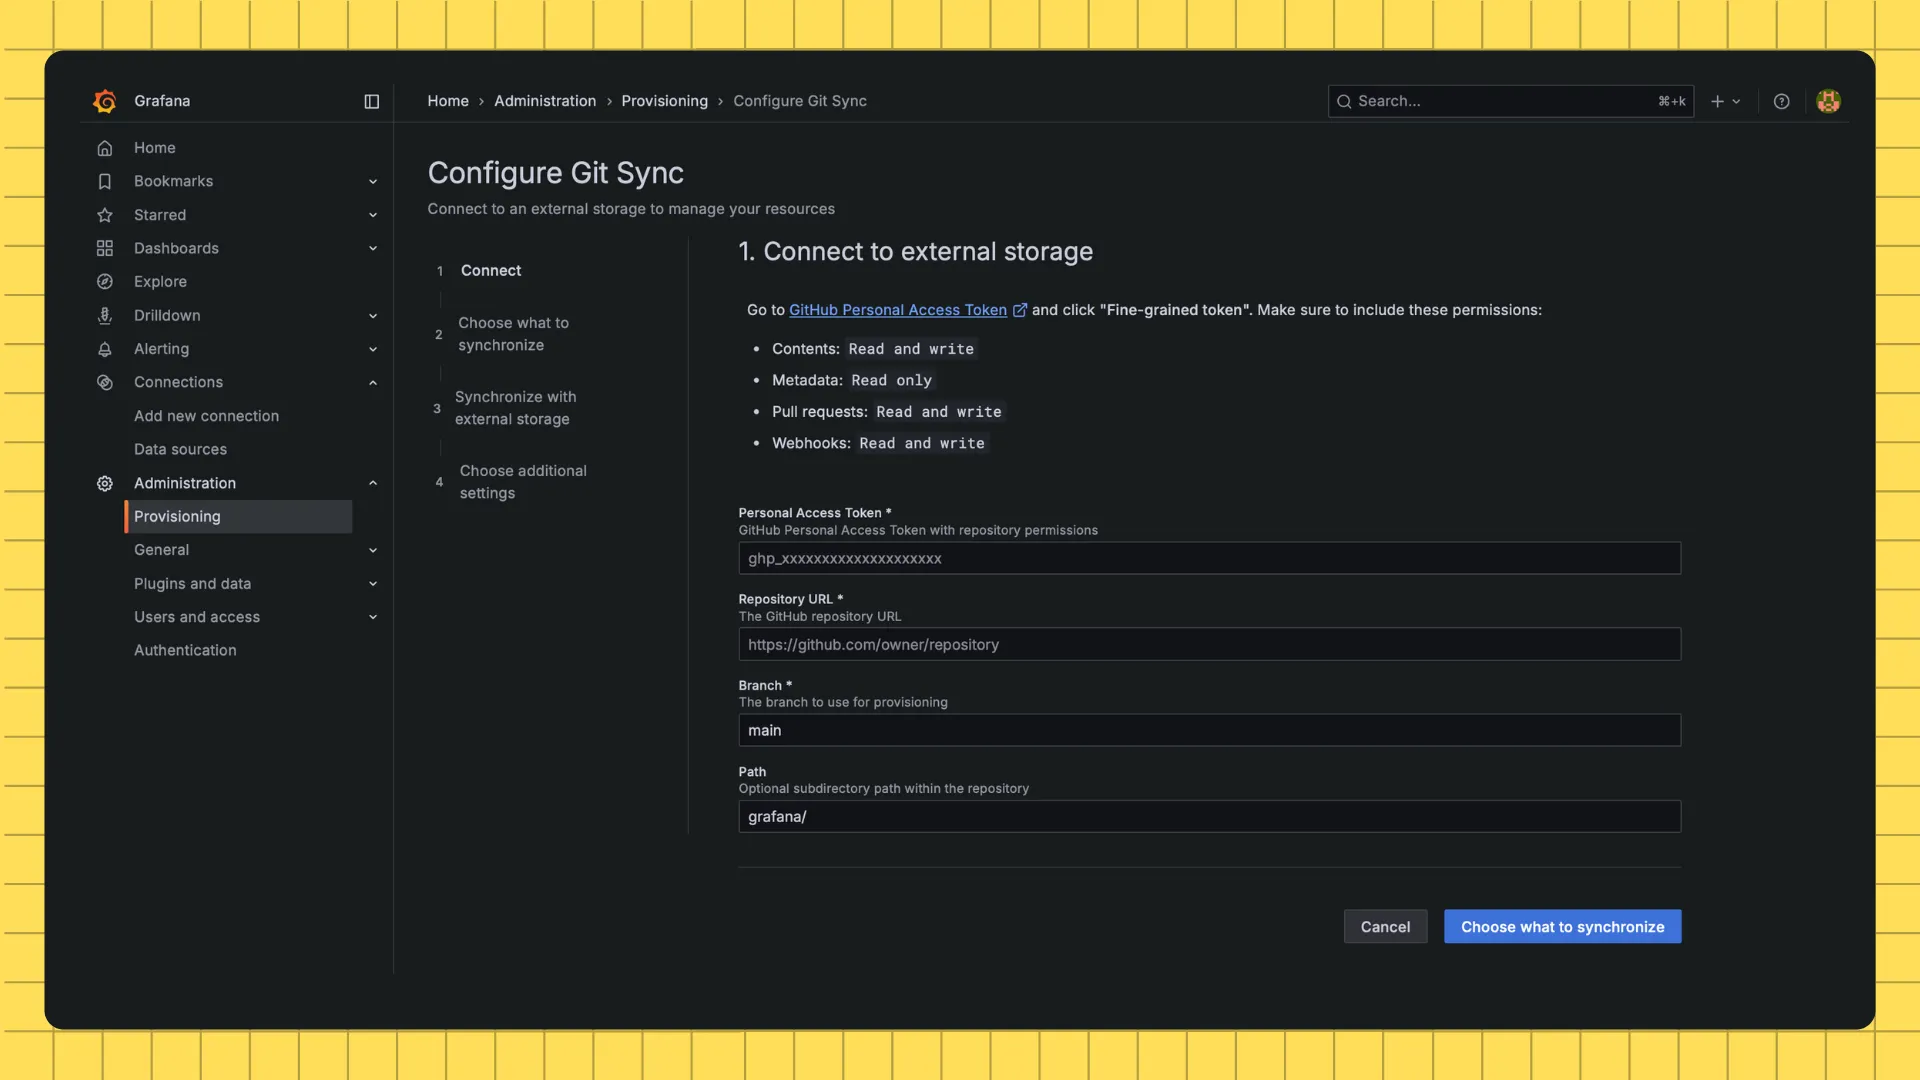
Task: Click the Connections icon in sidebar
Action: (x=104, y=382)
